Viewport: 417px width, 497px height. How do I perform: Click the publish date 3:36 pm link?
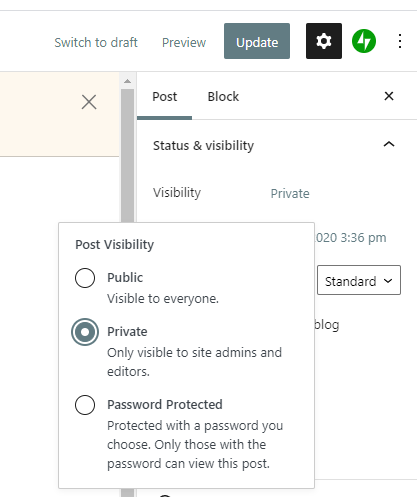(351, 238)
